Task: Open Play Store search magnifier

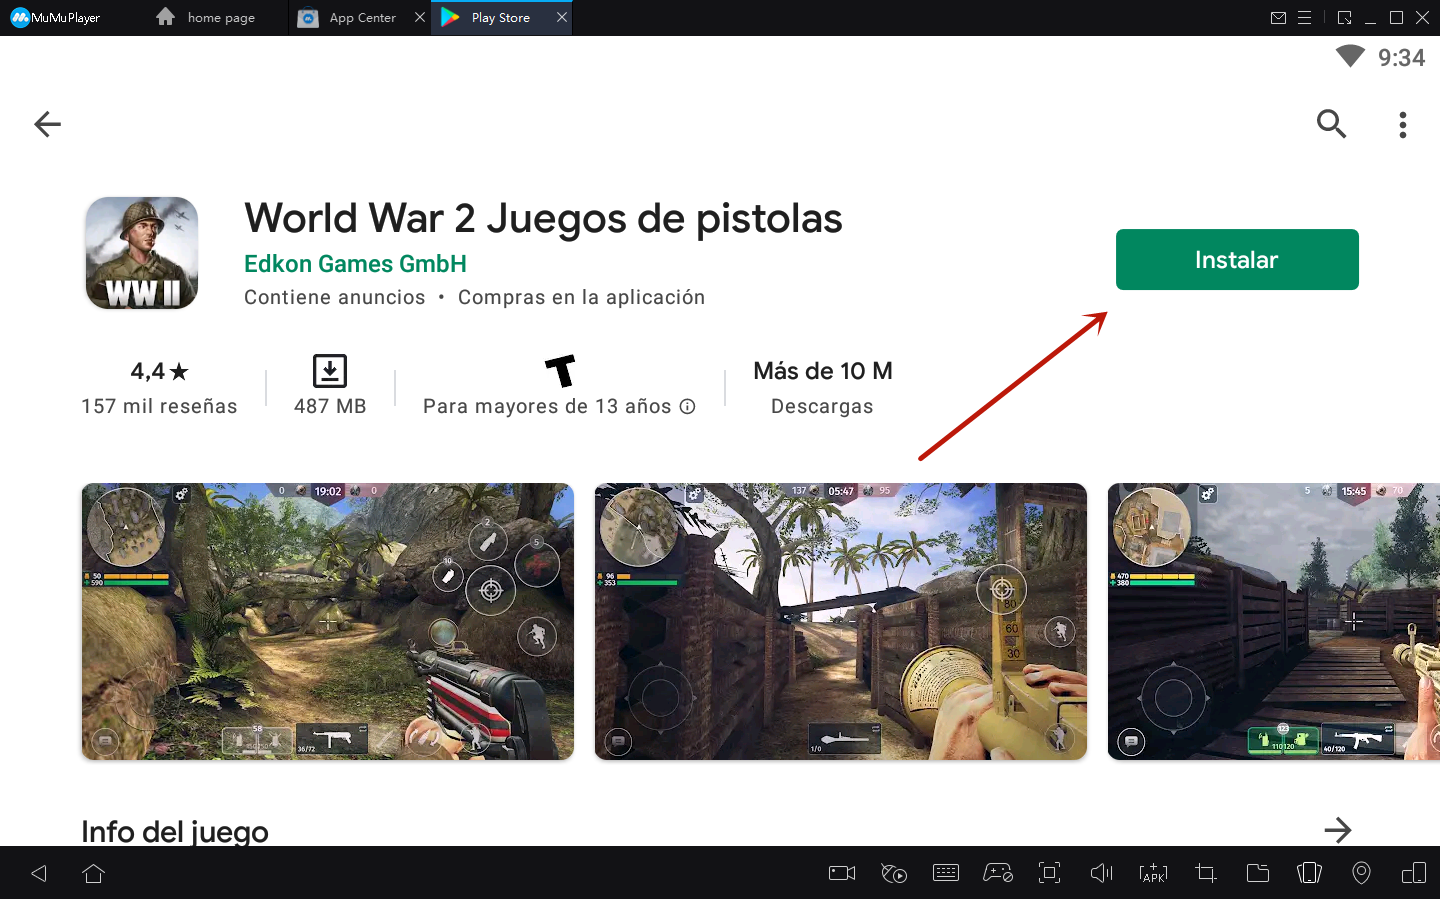Action: [1331, 124]
